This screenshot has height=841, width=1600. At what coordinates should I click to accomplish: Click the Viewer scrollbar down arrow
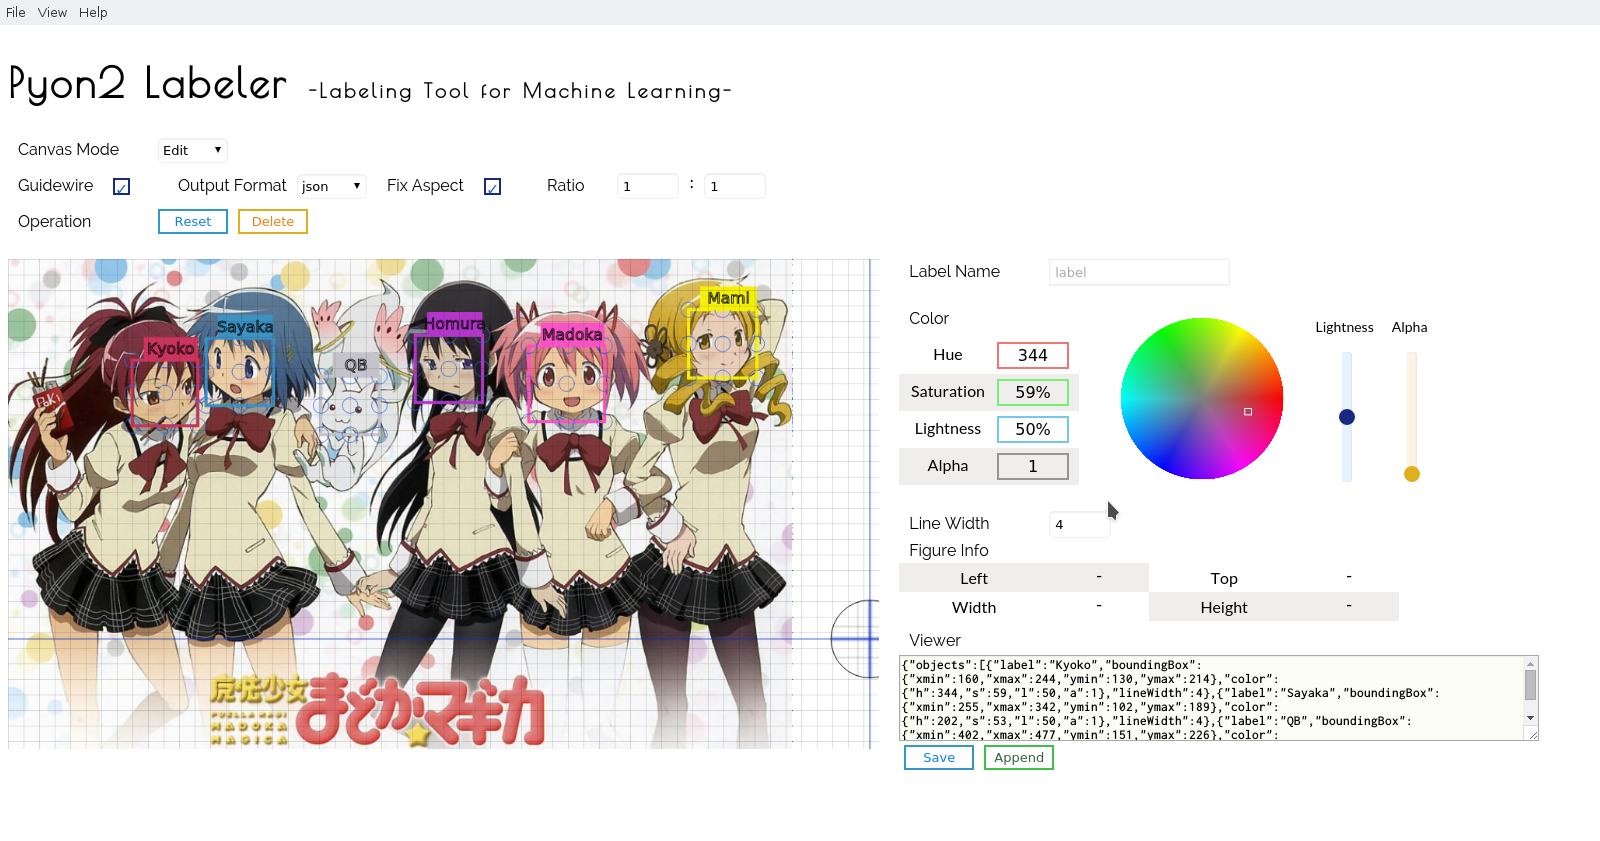[1530, 718]
